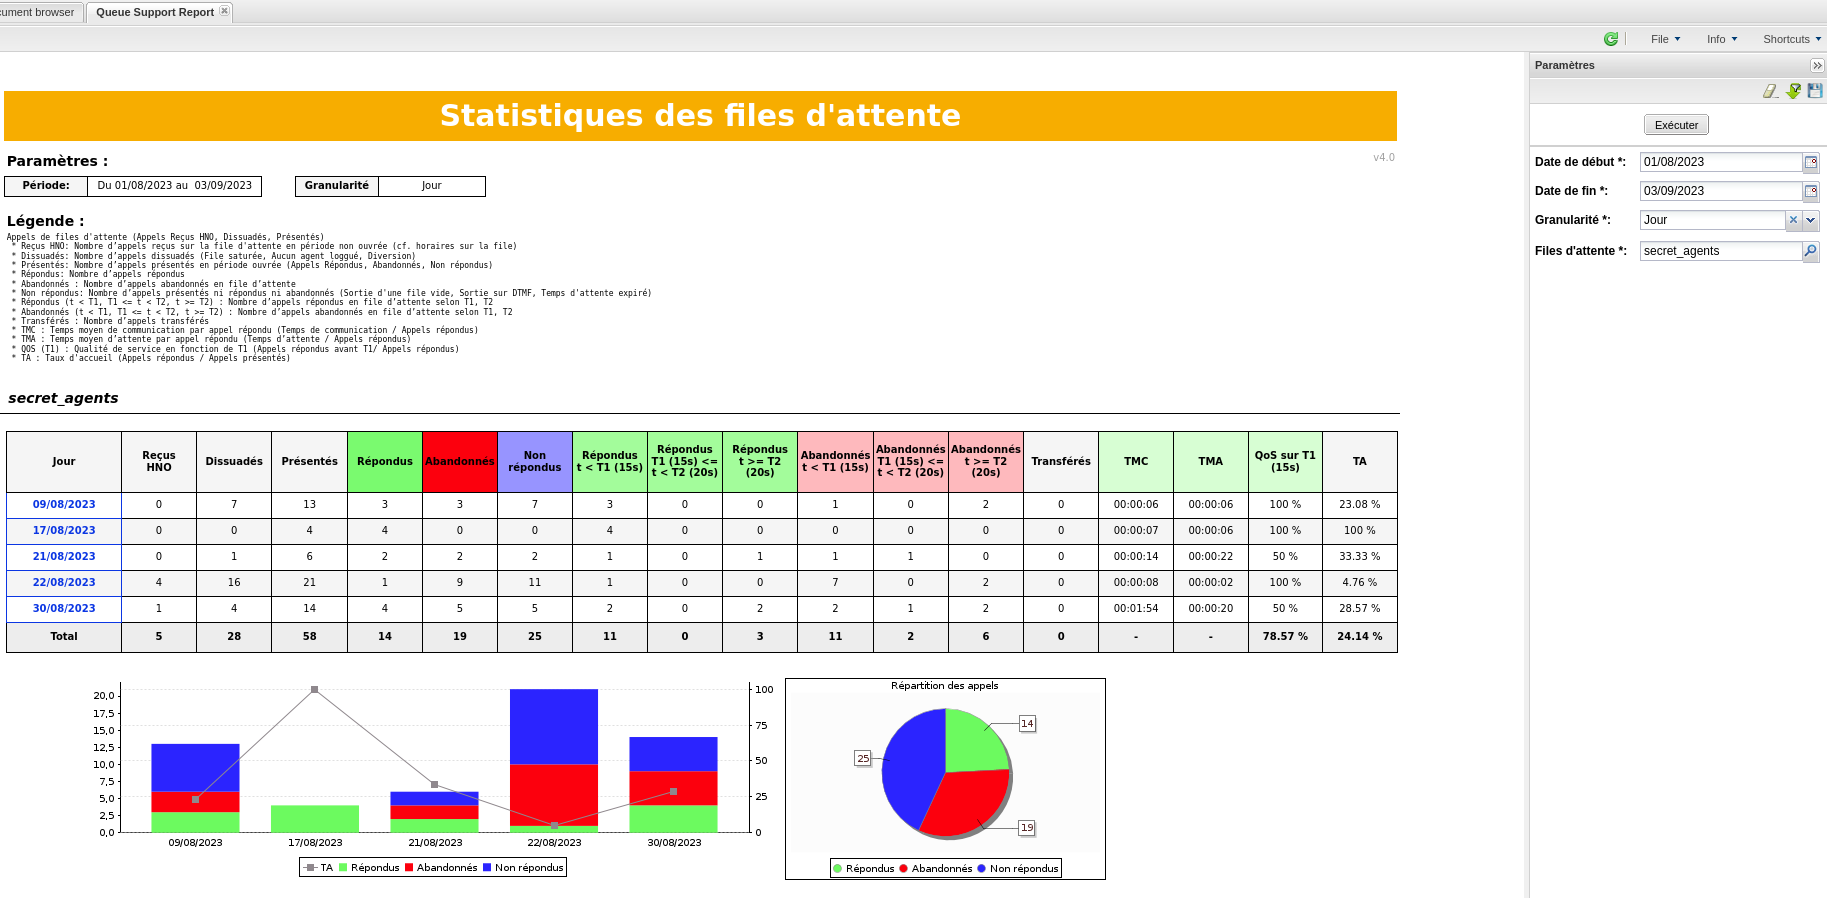Image resolution: width=1827 pixels, height=898 pixels.
Task: Click the secret_agents queue heading
Action: [x=63, y=398]
